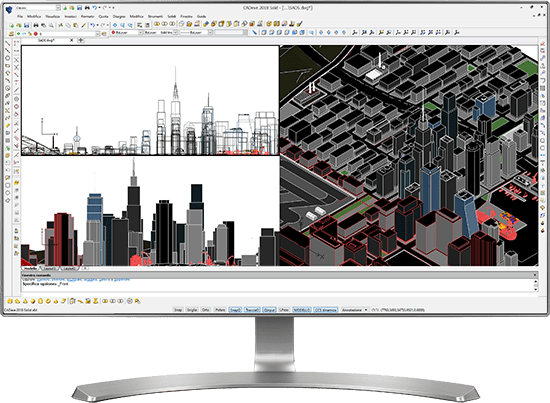Open the Guida menu
This screenshot has height=403, width=550.
point(201,16)
